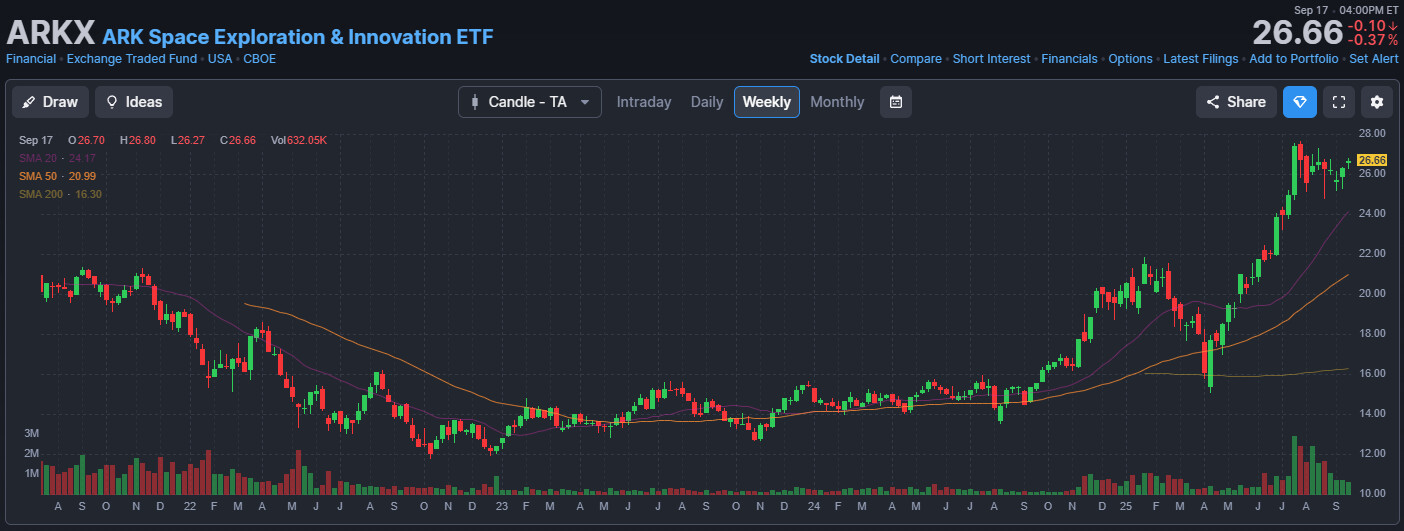Open the Draw tools
The width and height of the screenshot is (1404, 531).
click(50, 102)
